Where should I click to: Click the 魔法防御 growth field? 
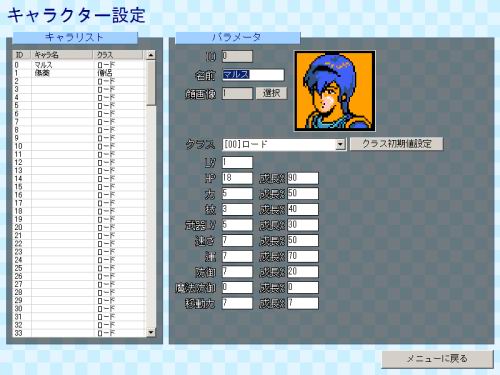303,288
